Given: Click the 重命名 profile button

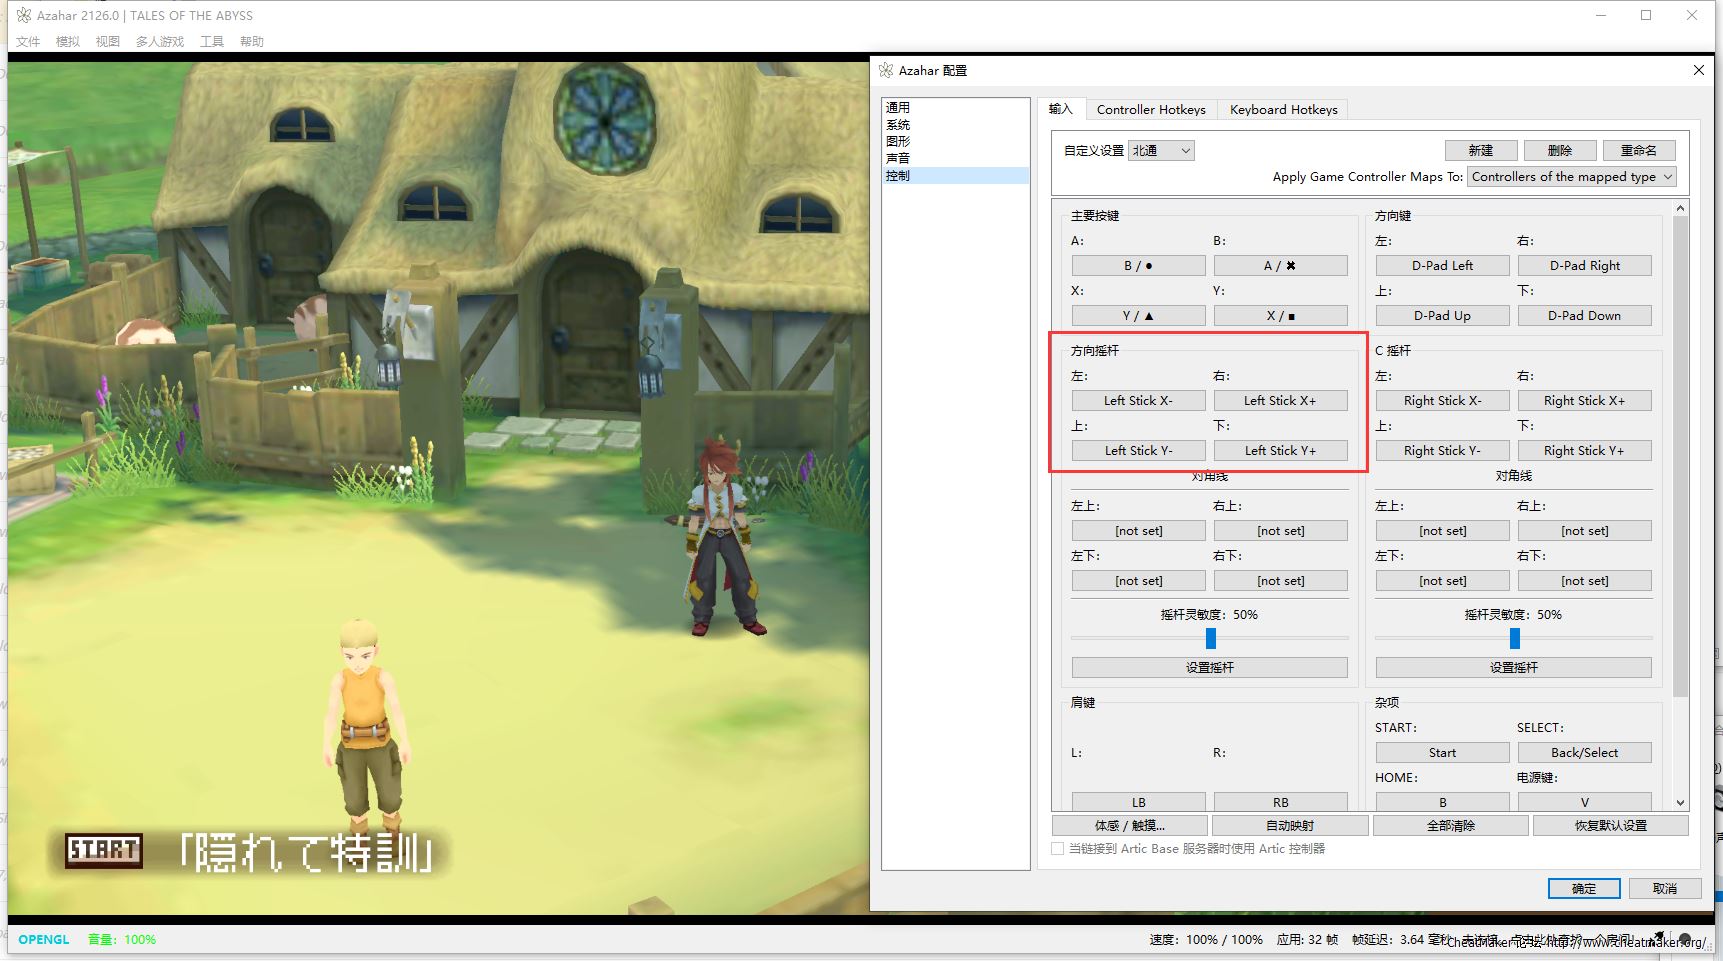Looking at the screenshot, I should [1639, 151].
